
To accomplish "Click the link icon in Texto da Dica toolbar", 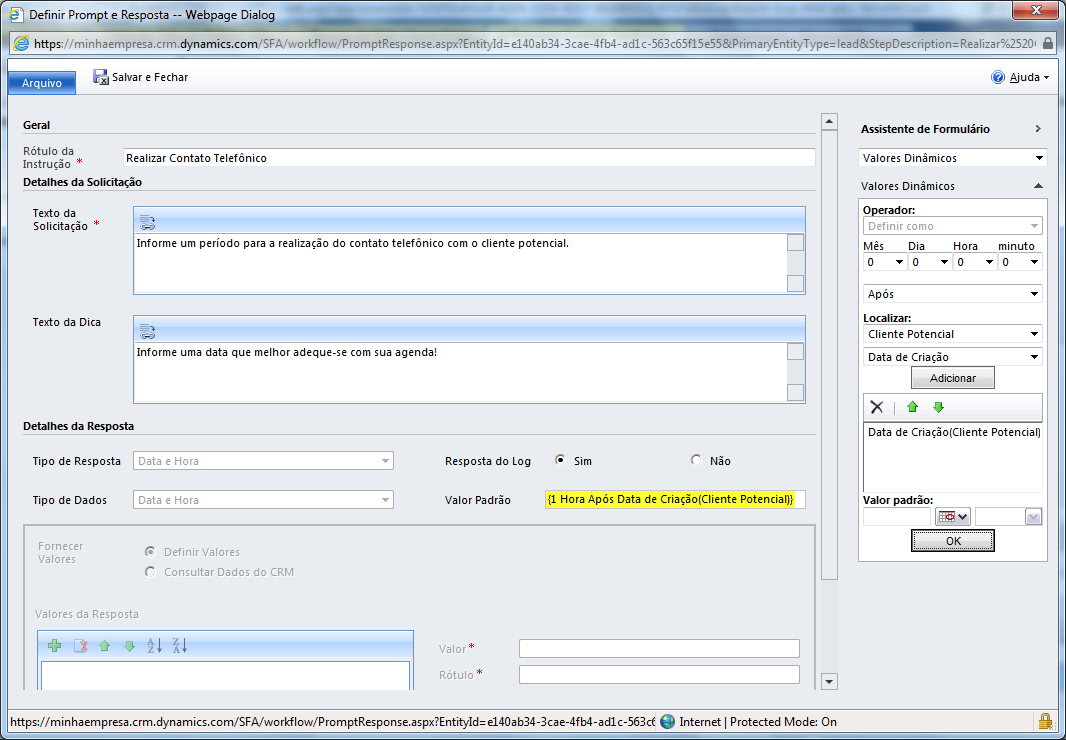I will (147, 330).
